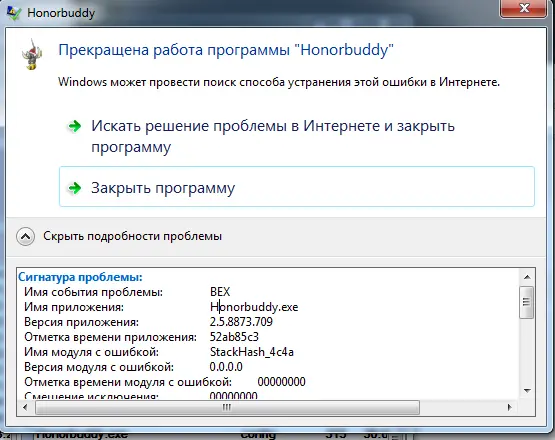555x440 pixels.
Task: Click vertical scrollbar down arrow in details
Action: 527,391
